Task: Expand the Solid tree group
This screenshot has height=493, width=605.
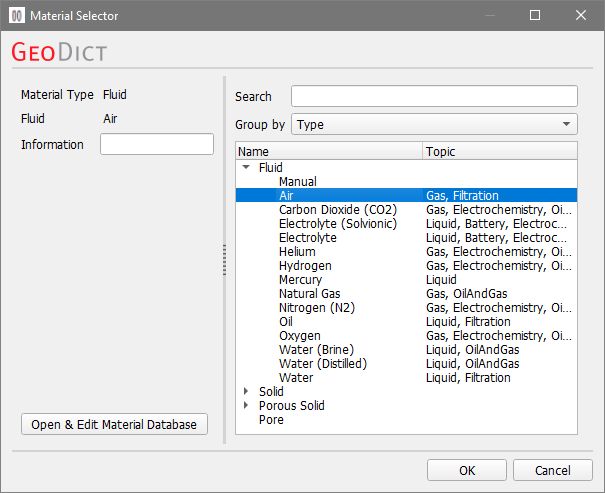Action: pos(246,391)
